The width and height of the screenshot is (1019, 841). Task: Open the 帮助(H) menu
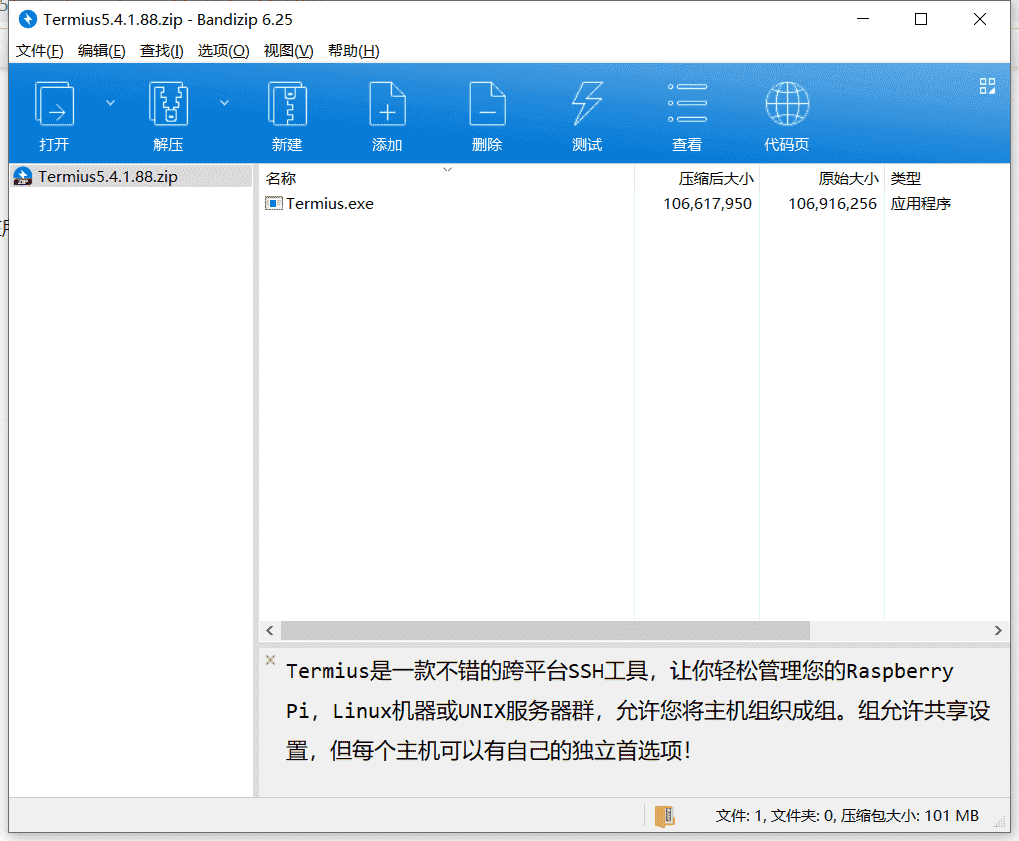(x=354, y=51)
